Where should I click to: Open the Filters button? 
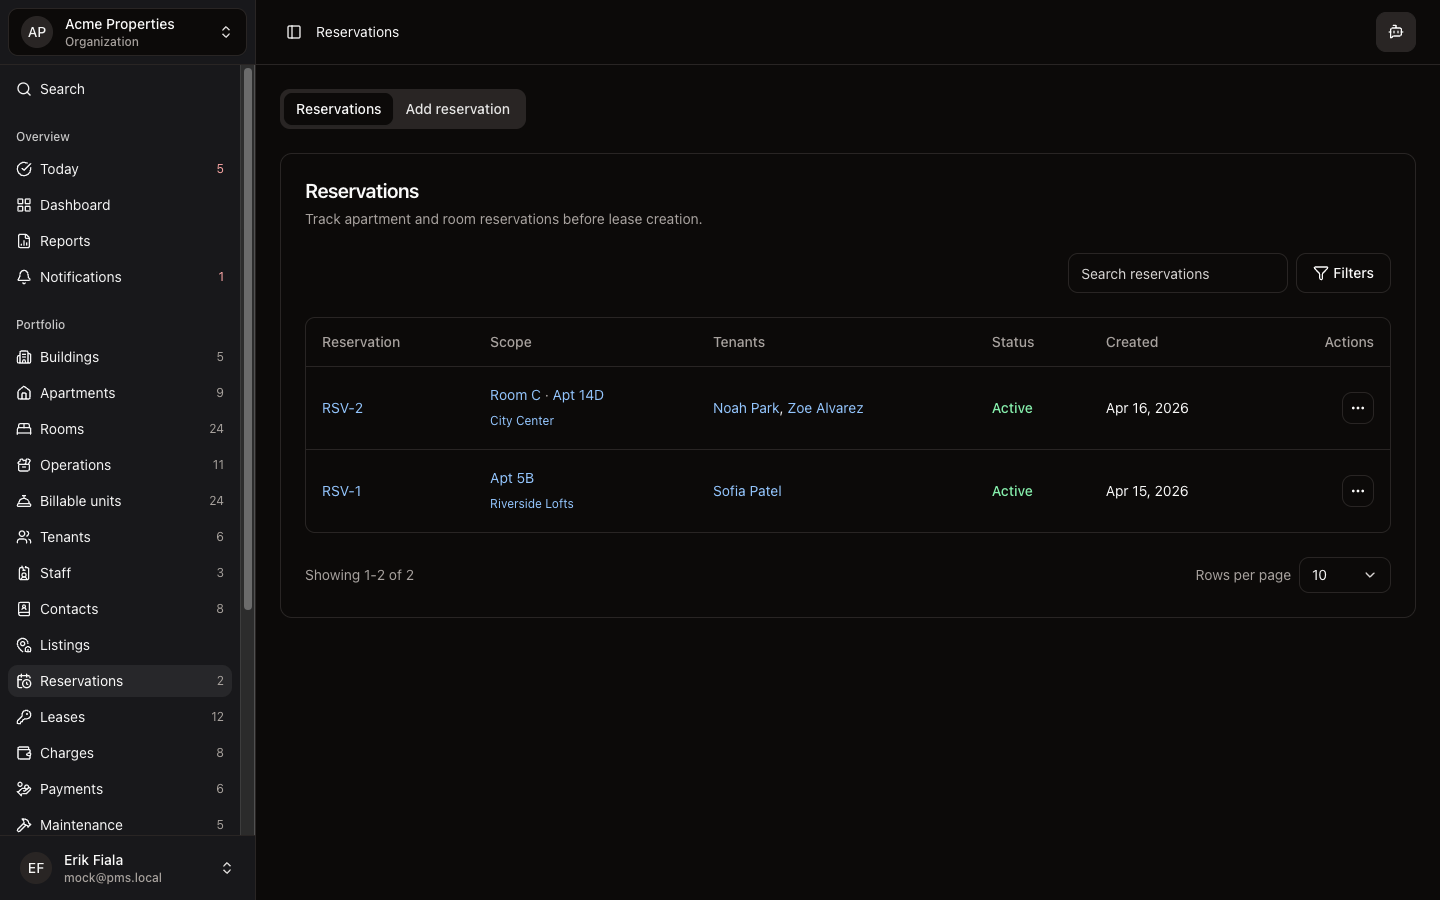(1343, 273)
